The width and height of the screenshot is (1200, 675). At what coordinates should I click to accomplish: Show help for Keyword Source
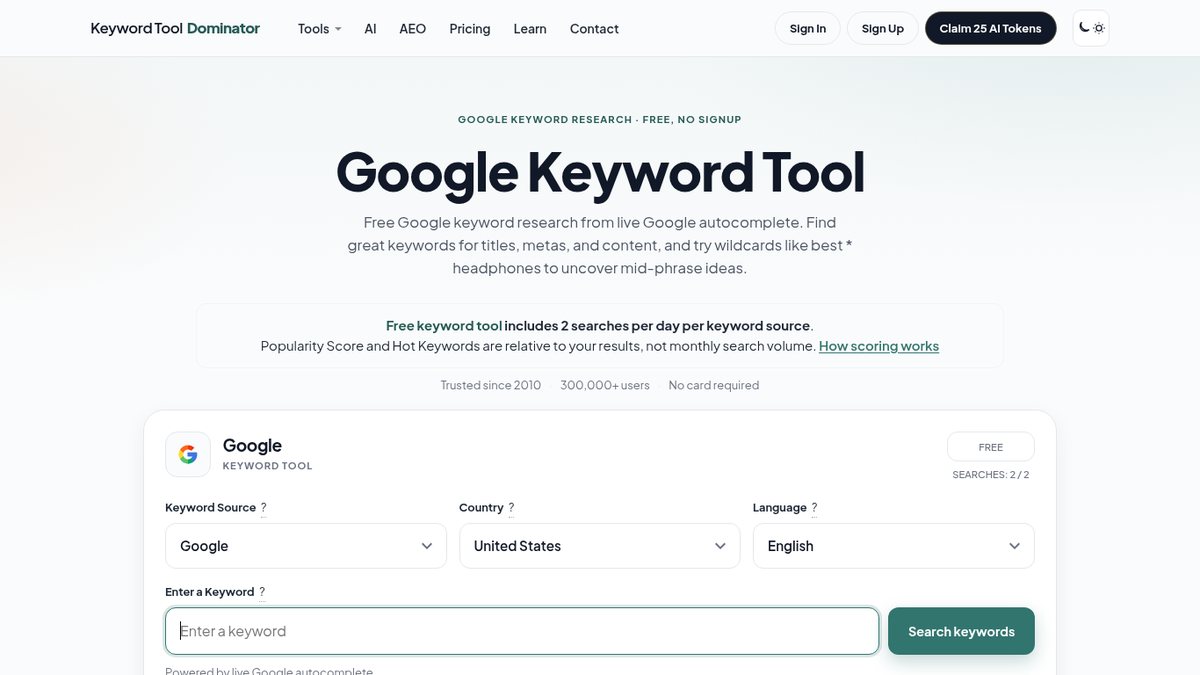[x=263, y=508]
